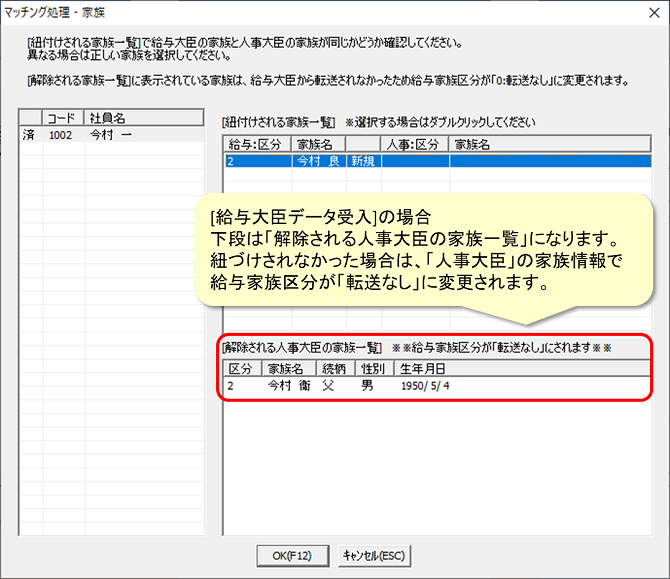Click the birth date 1950/5/4 cell
Image resolution: width=670 pixels, height=579 pixels.
click(424, 385)
